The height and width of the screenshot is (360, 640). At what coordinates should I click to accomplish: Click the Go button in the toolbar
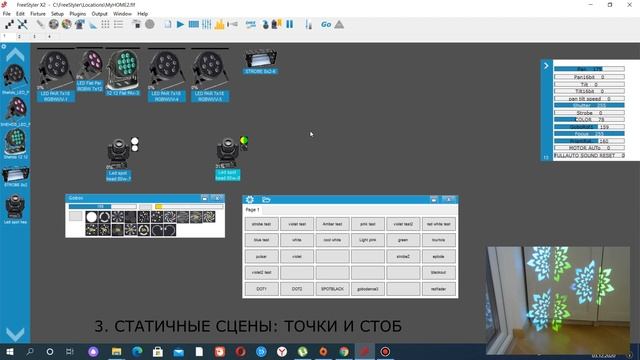326,24
